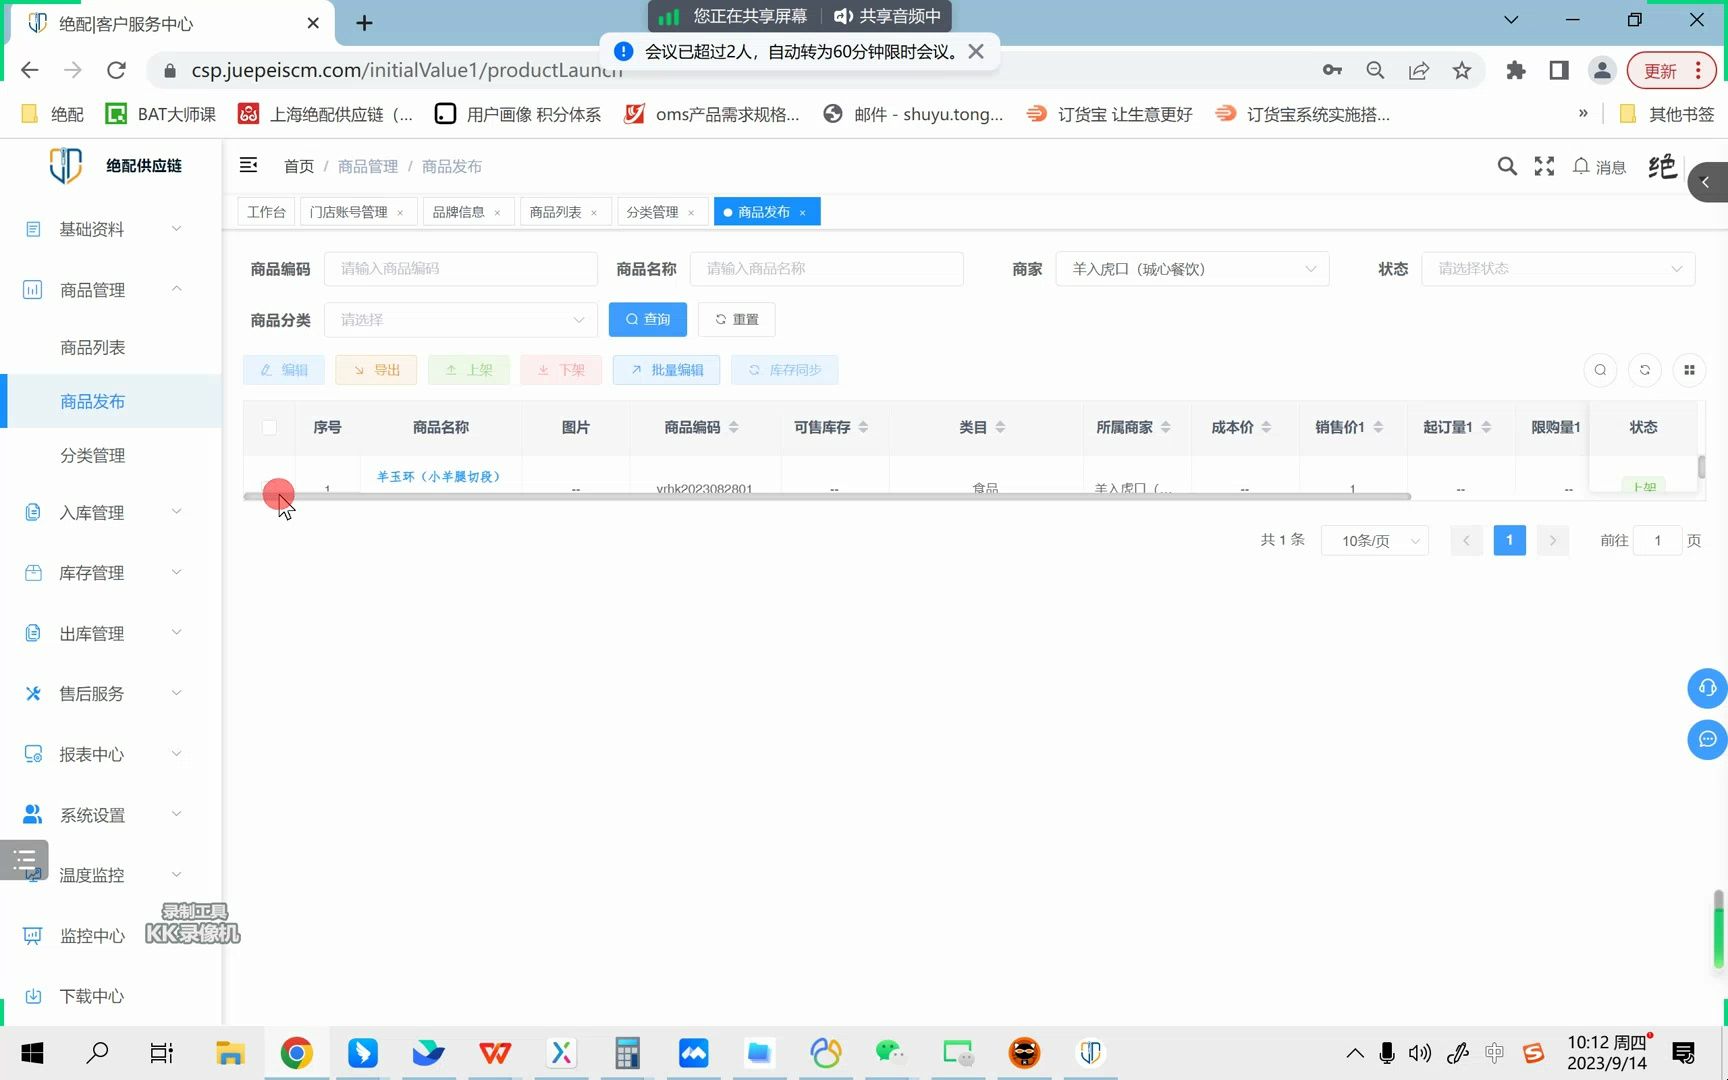Collapse the sidebar with the hamburger icon

click(248, 165)
